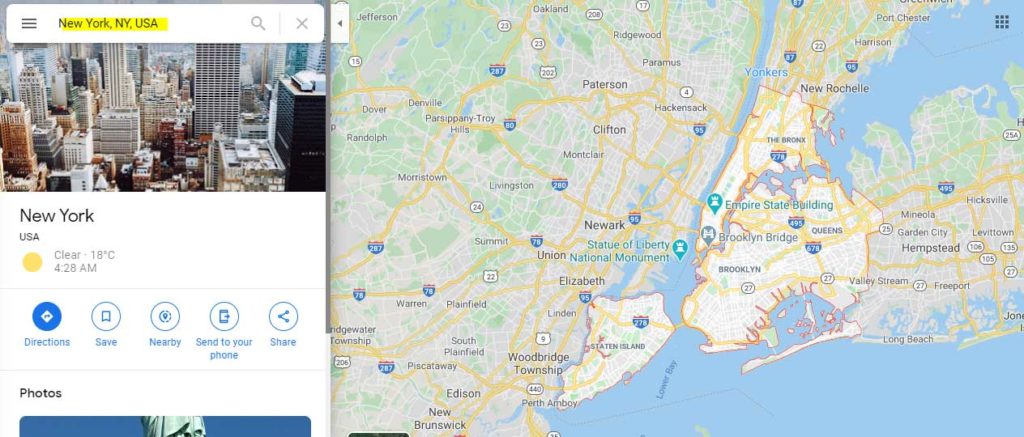The width and height of the screenshot is (1024, 437).
Task: Click the Yonkers city label
Action: pos(766,72)
